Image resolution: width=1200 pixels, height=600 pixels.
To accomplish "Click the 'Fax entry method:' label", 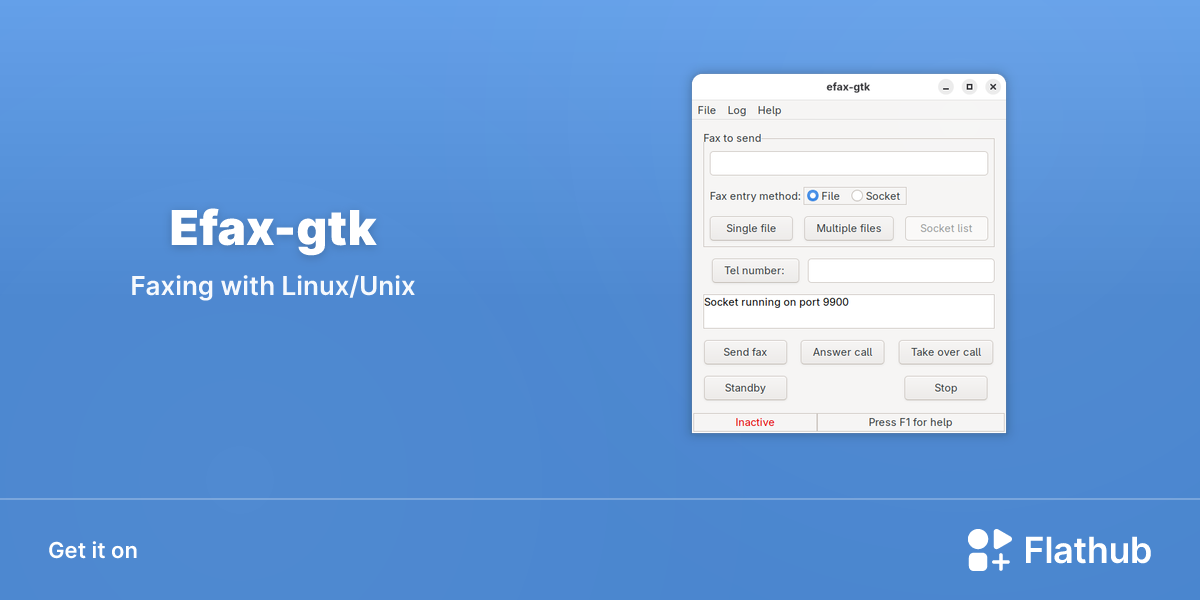I will click(x=755, y=196).
